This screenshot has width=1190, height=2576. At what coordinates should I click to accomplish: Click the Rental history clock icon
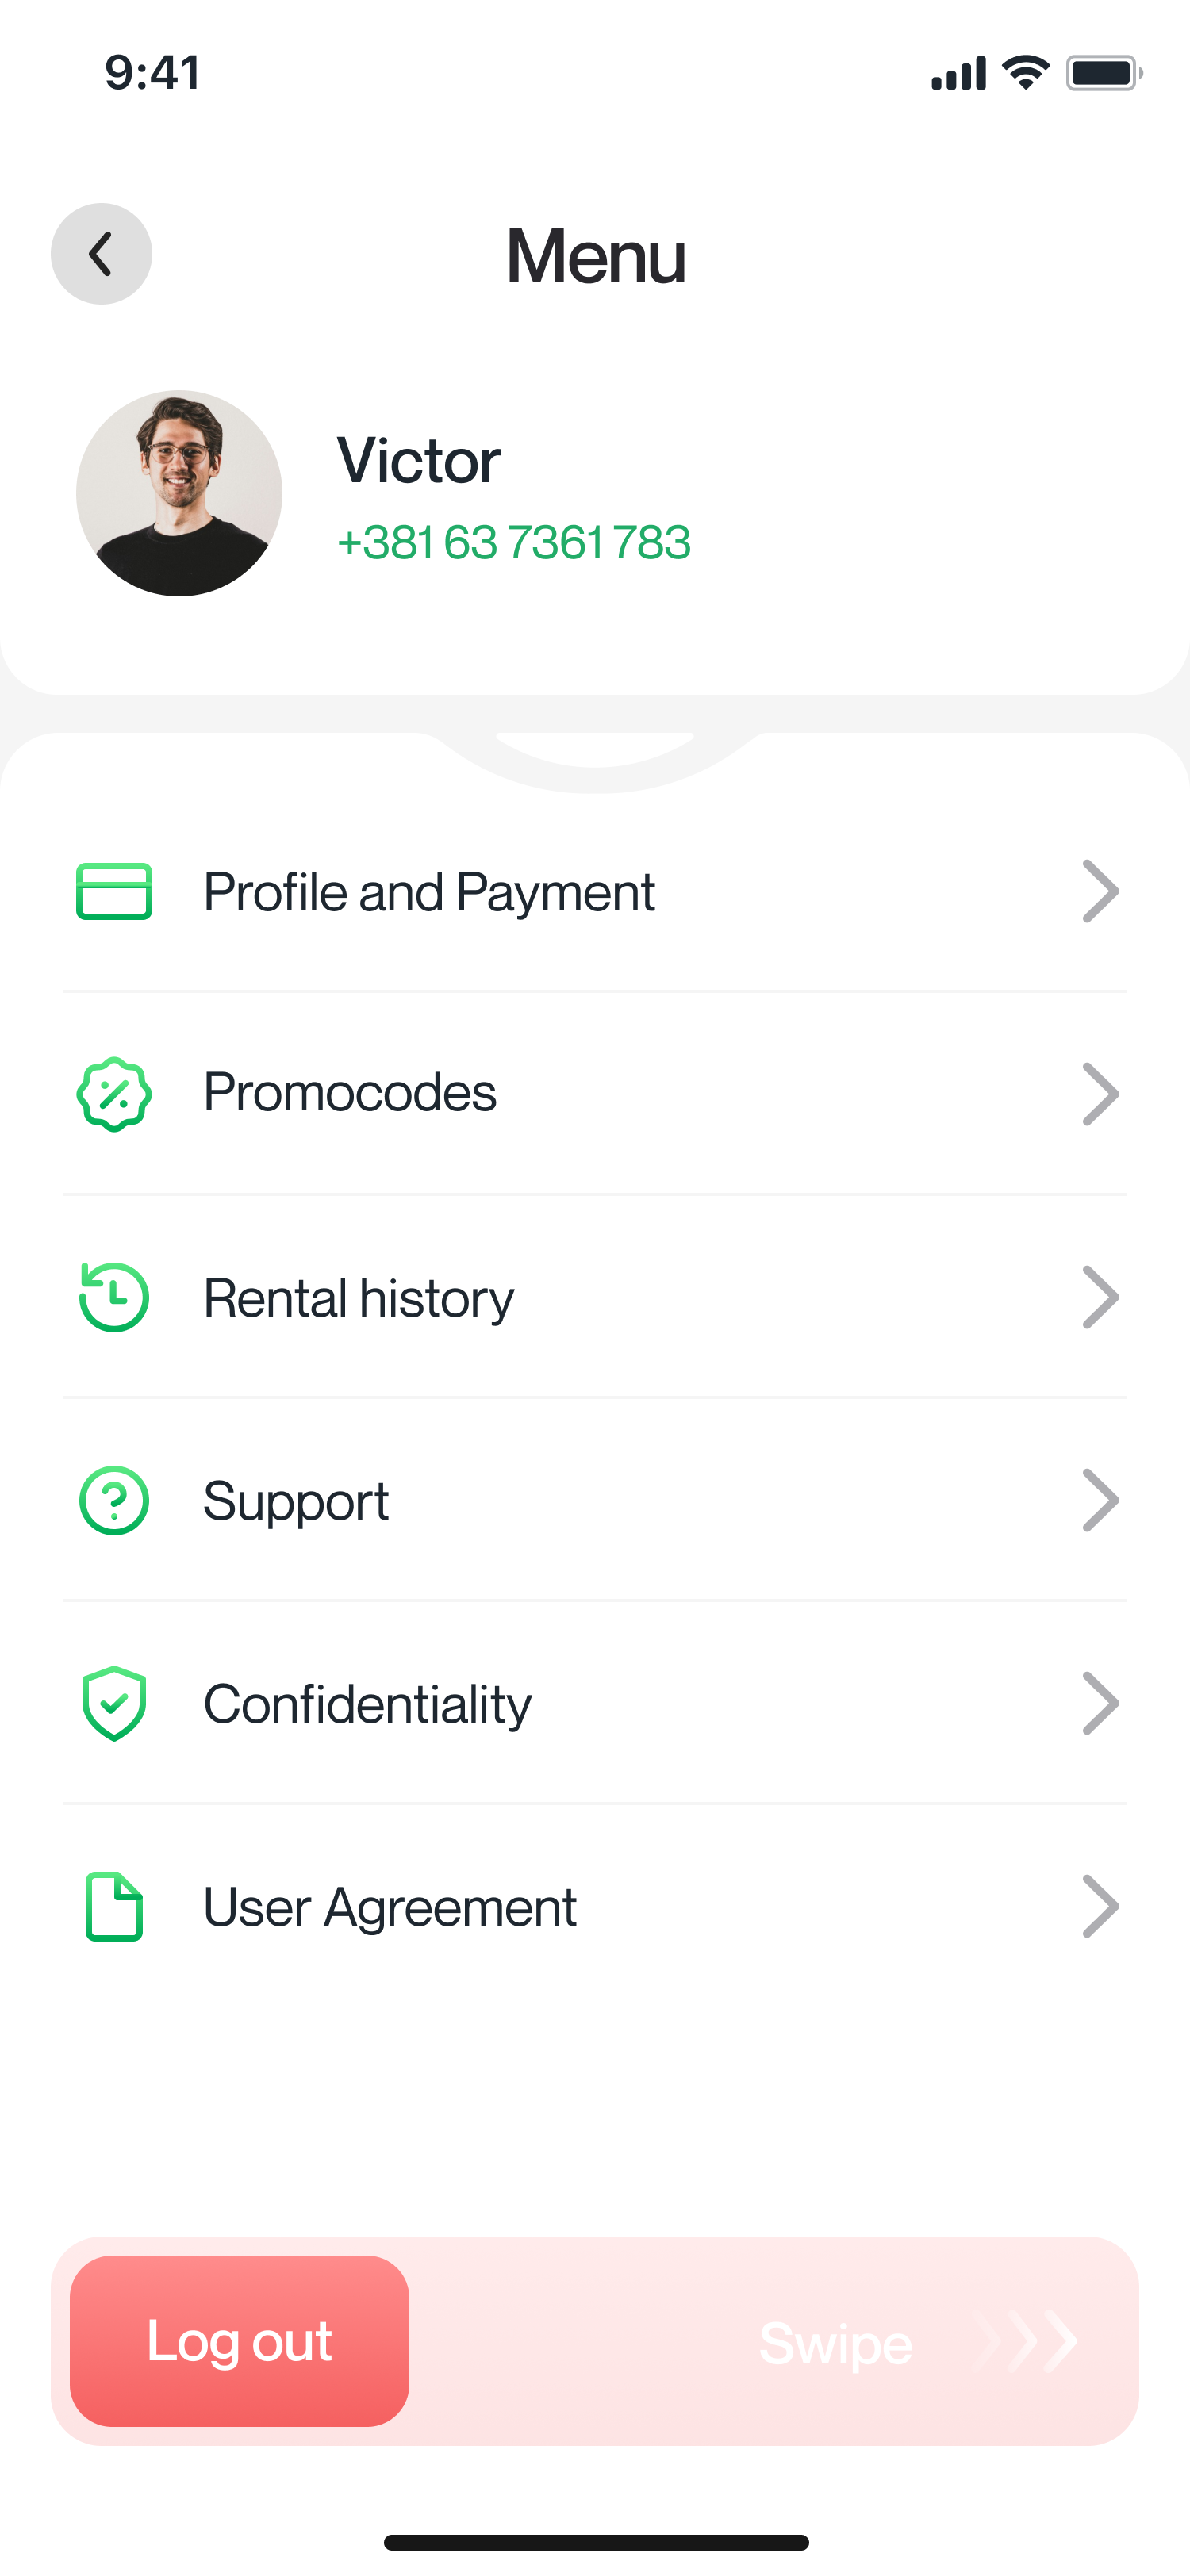tap(114, 1297)
